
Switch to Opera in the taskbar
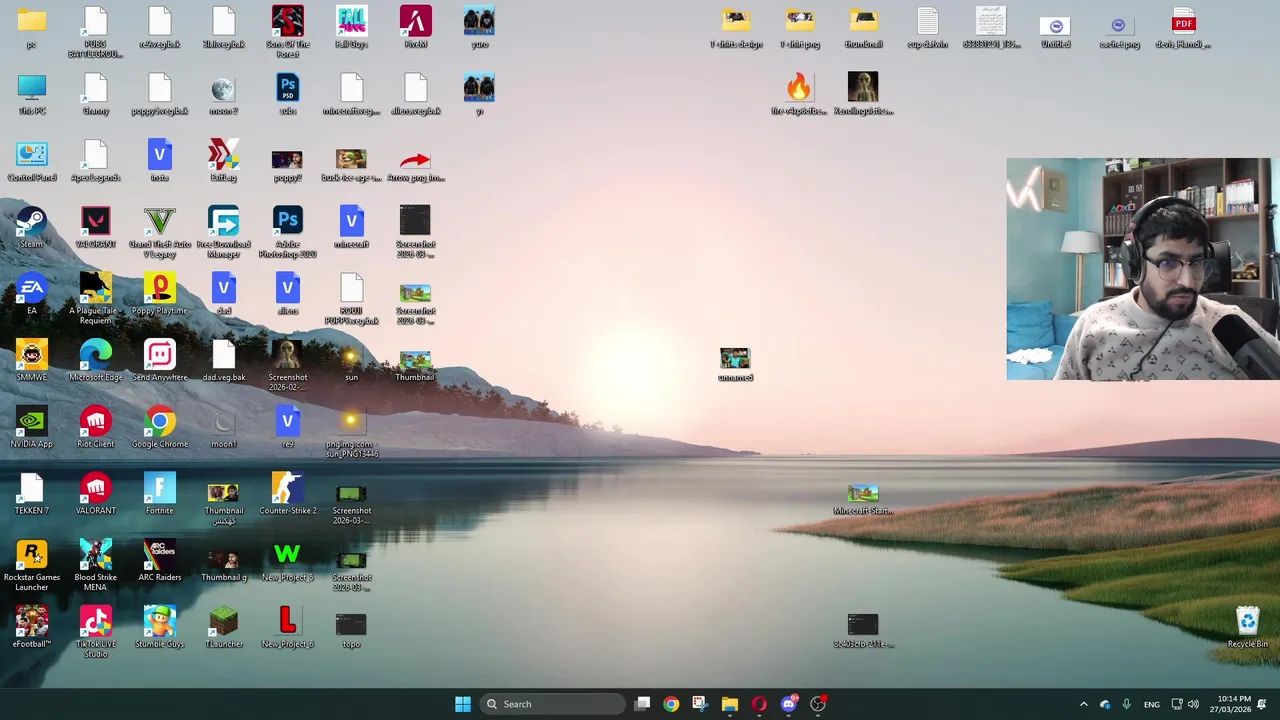click(759, 704)
